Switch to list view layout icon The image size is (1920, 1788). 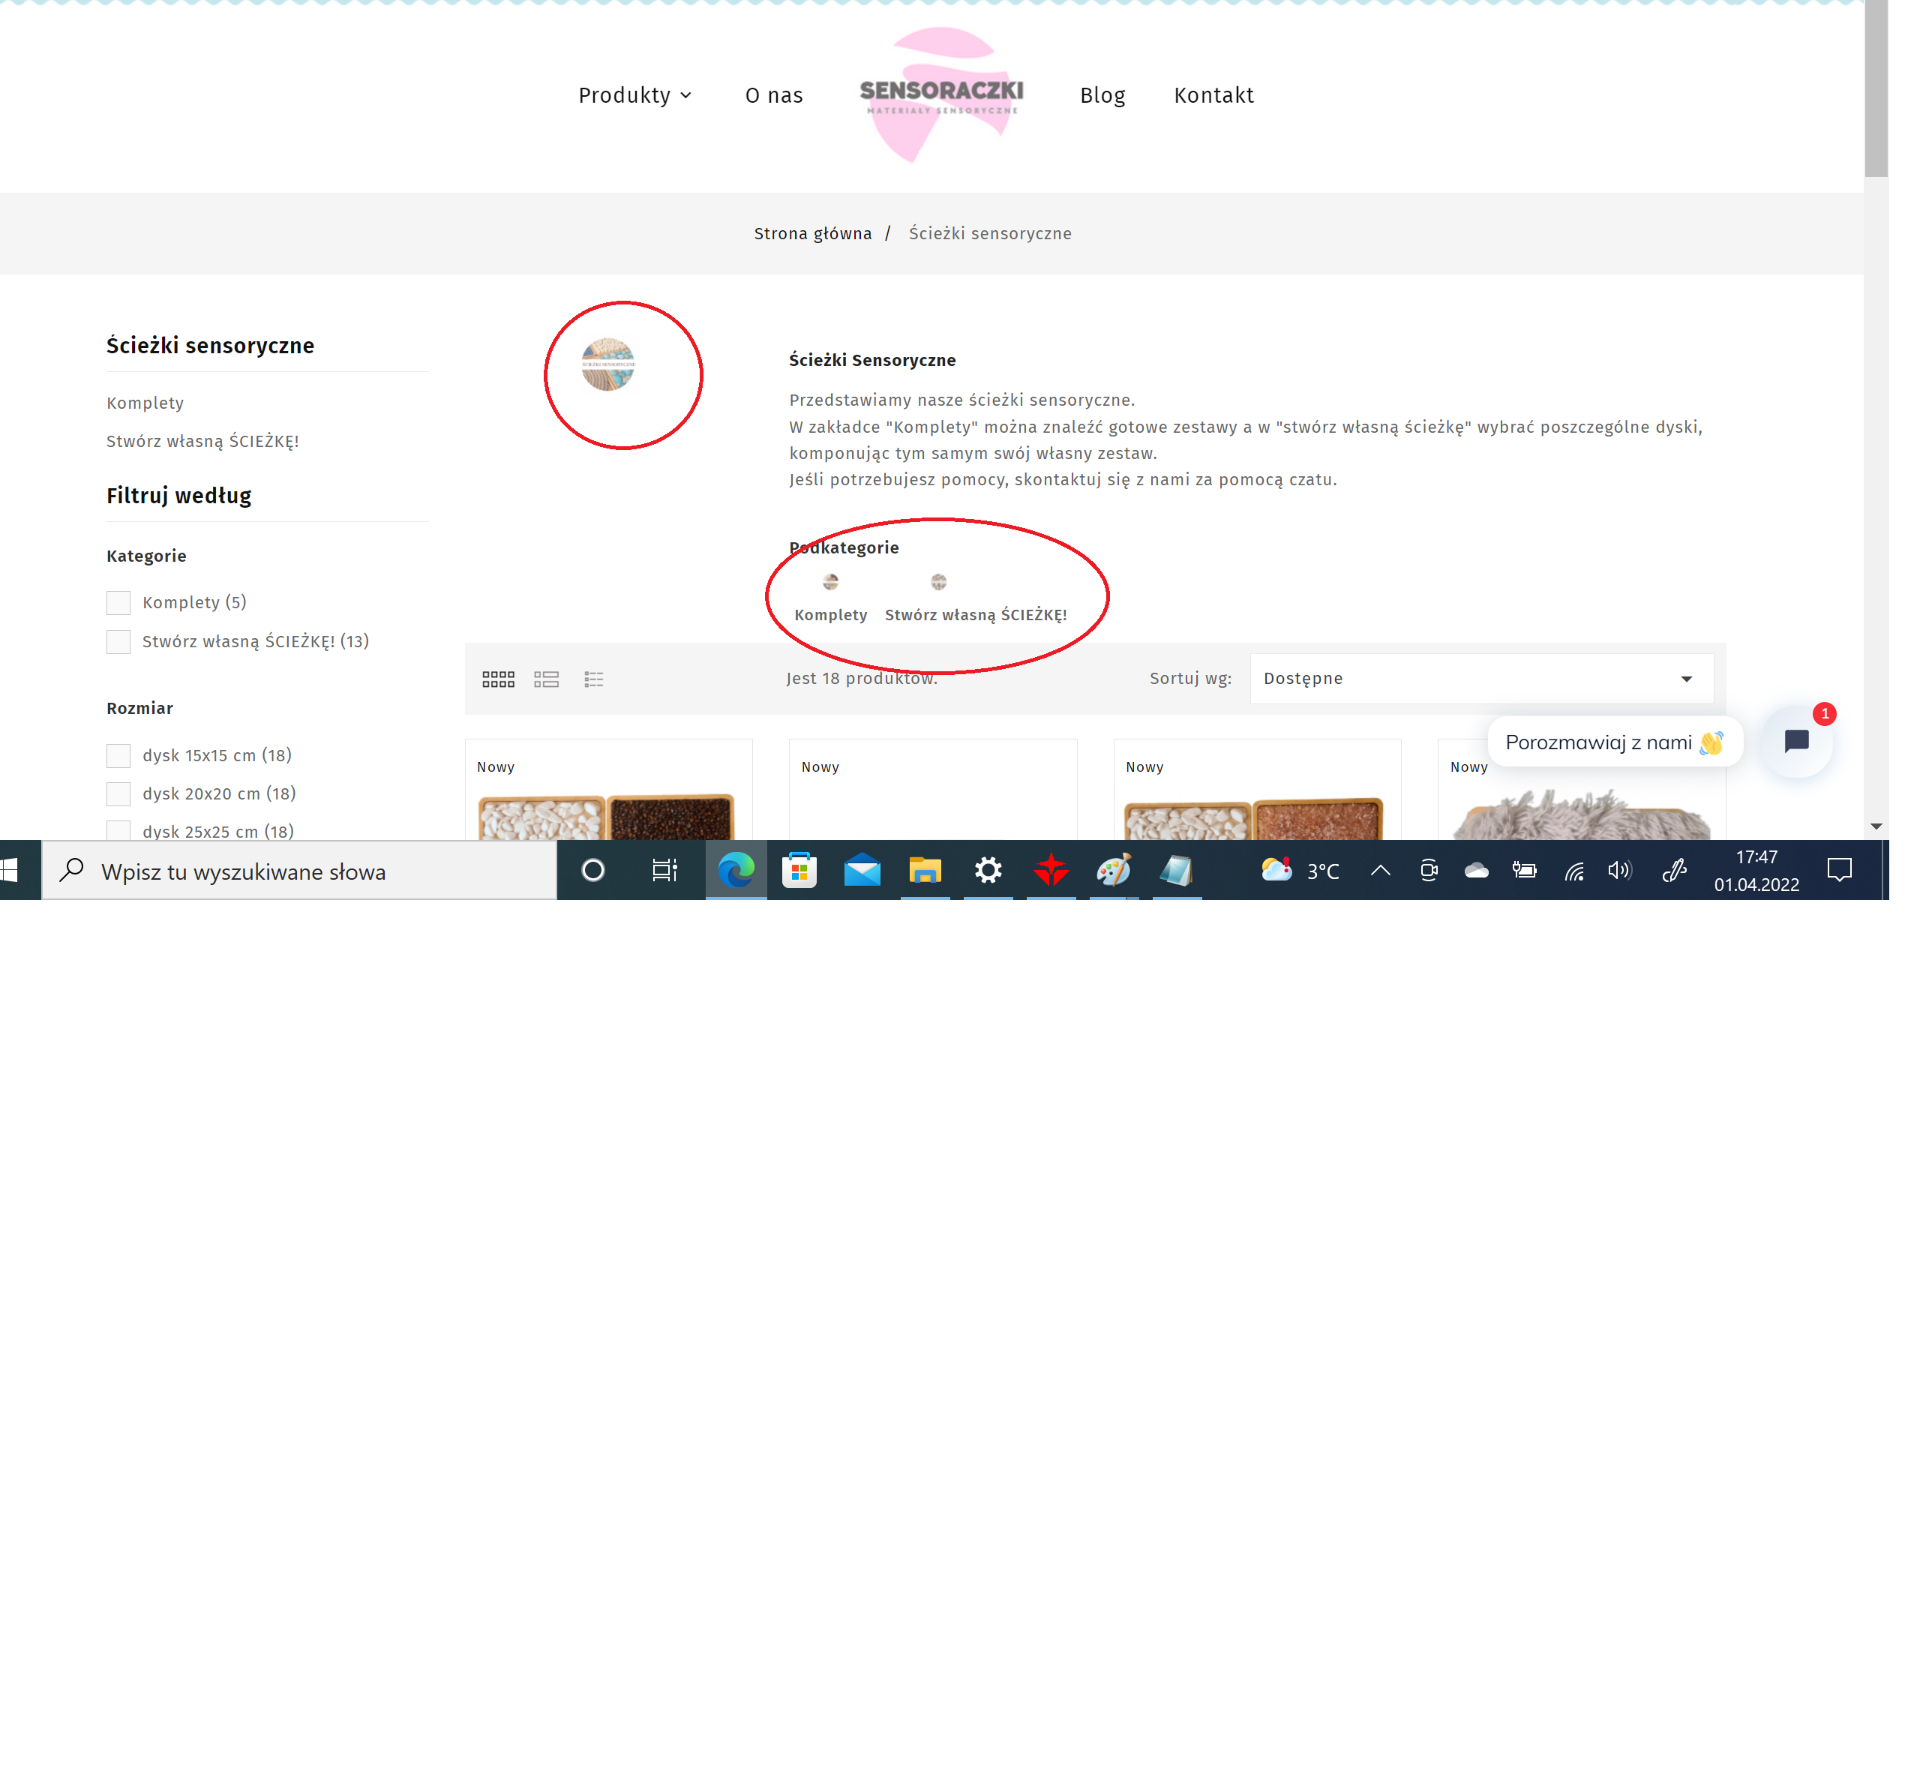546,679
